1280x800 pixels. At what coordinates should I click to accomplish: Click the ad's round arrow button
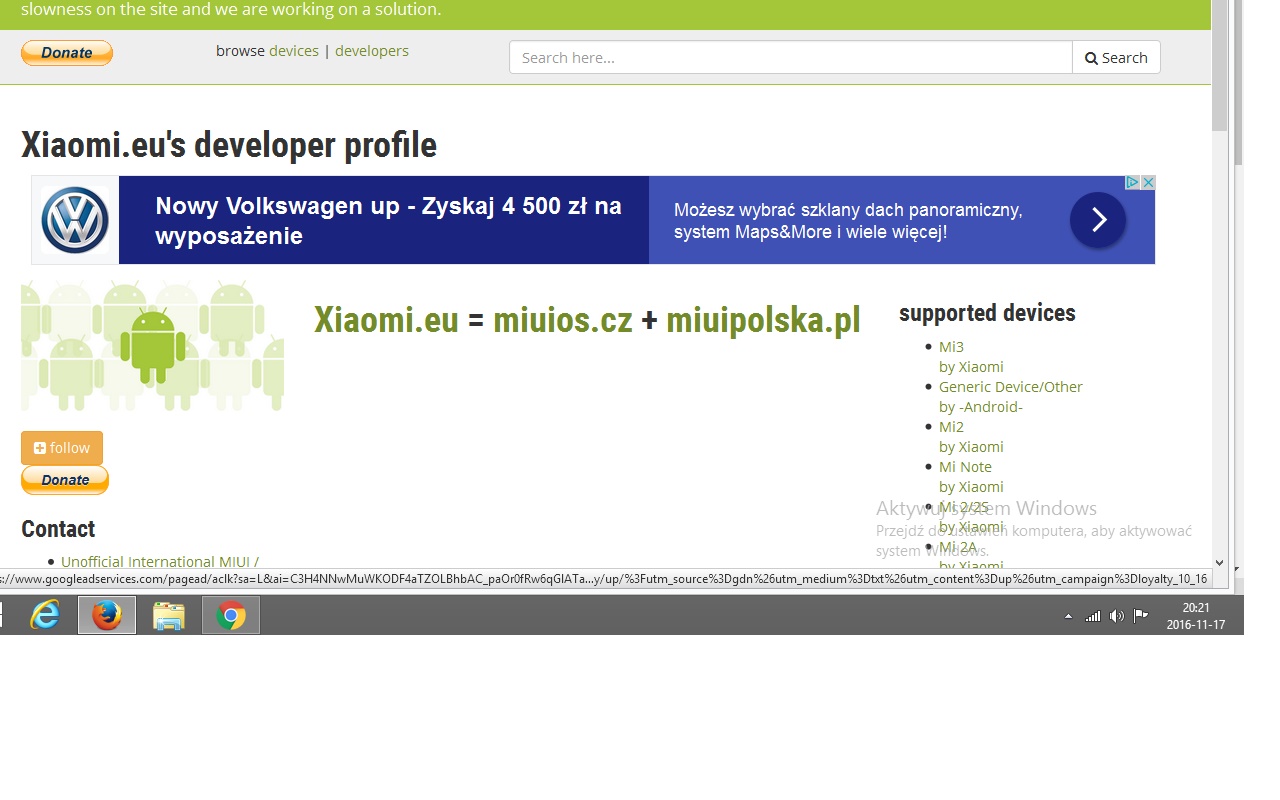1097,220
